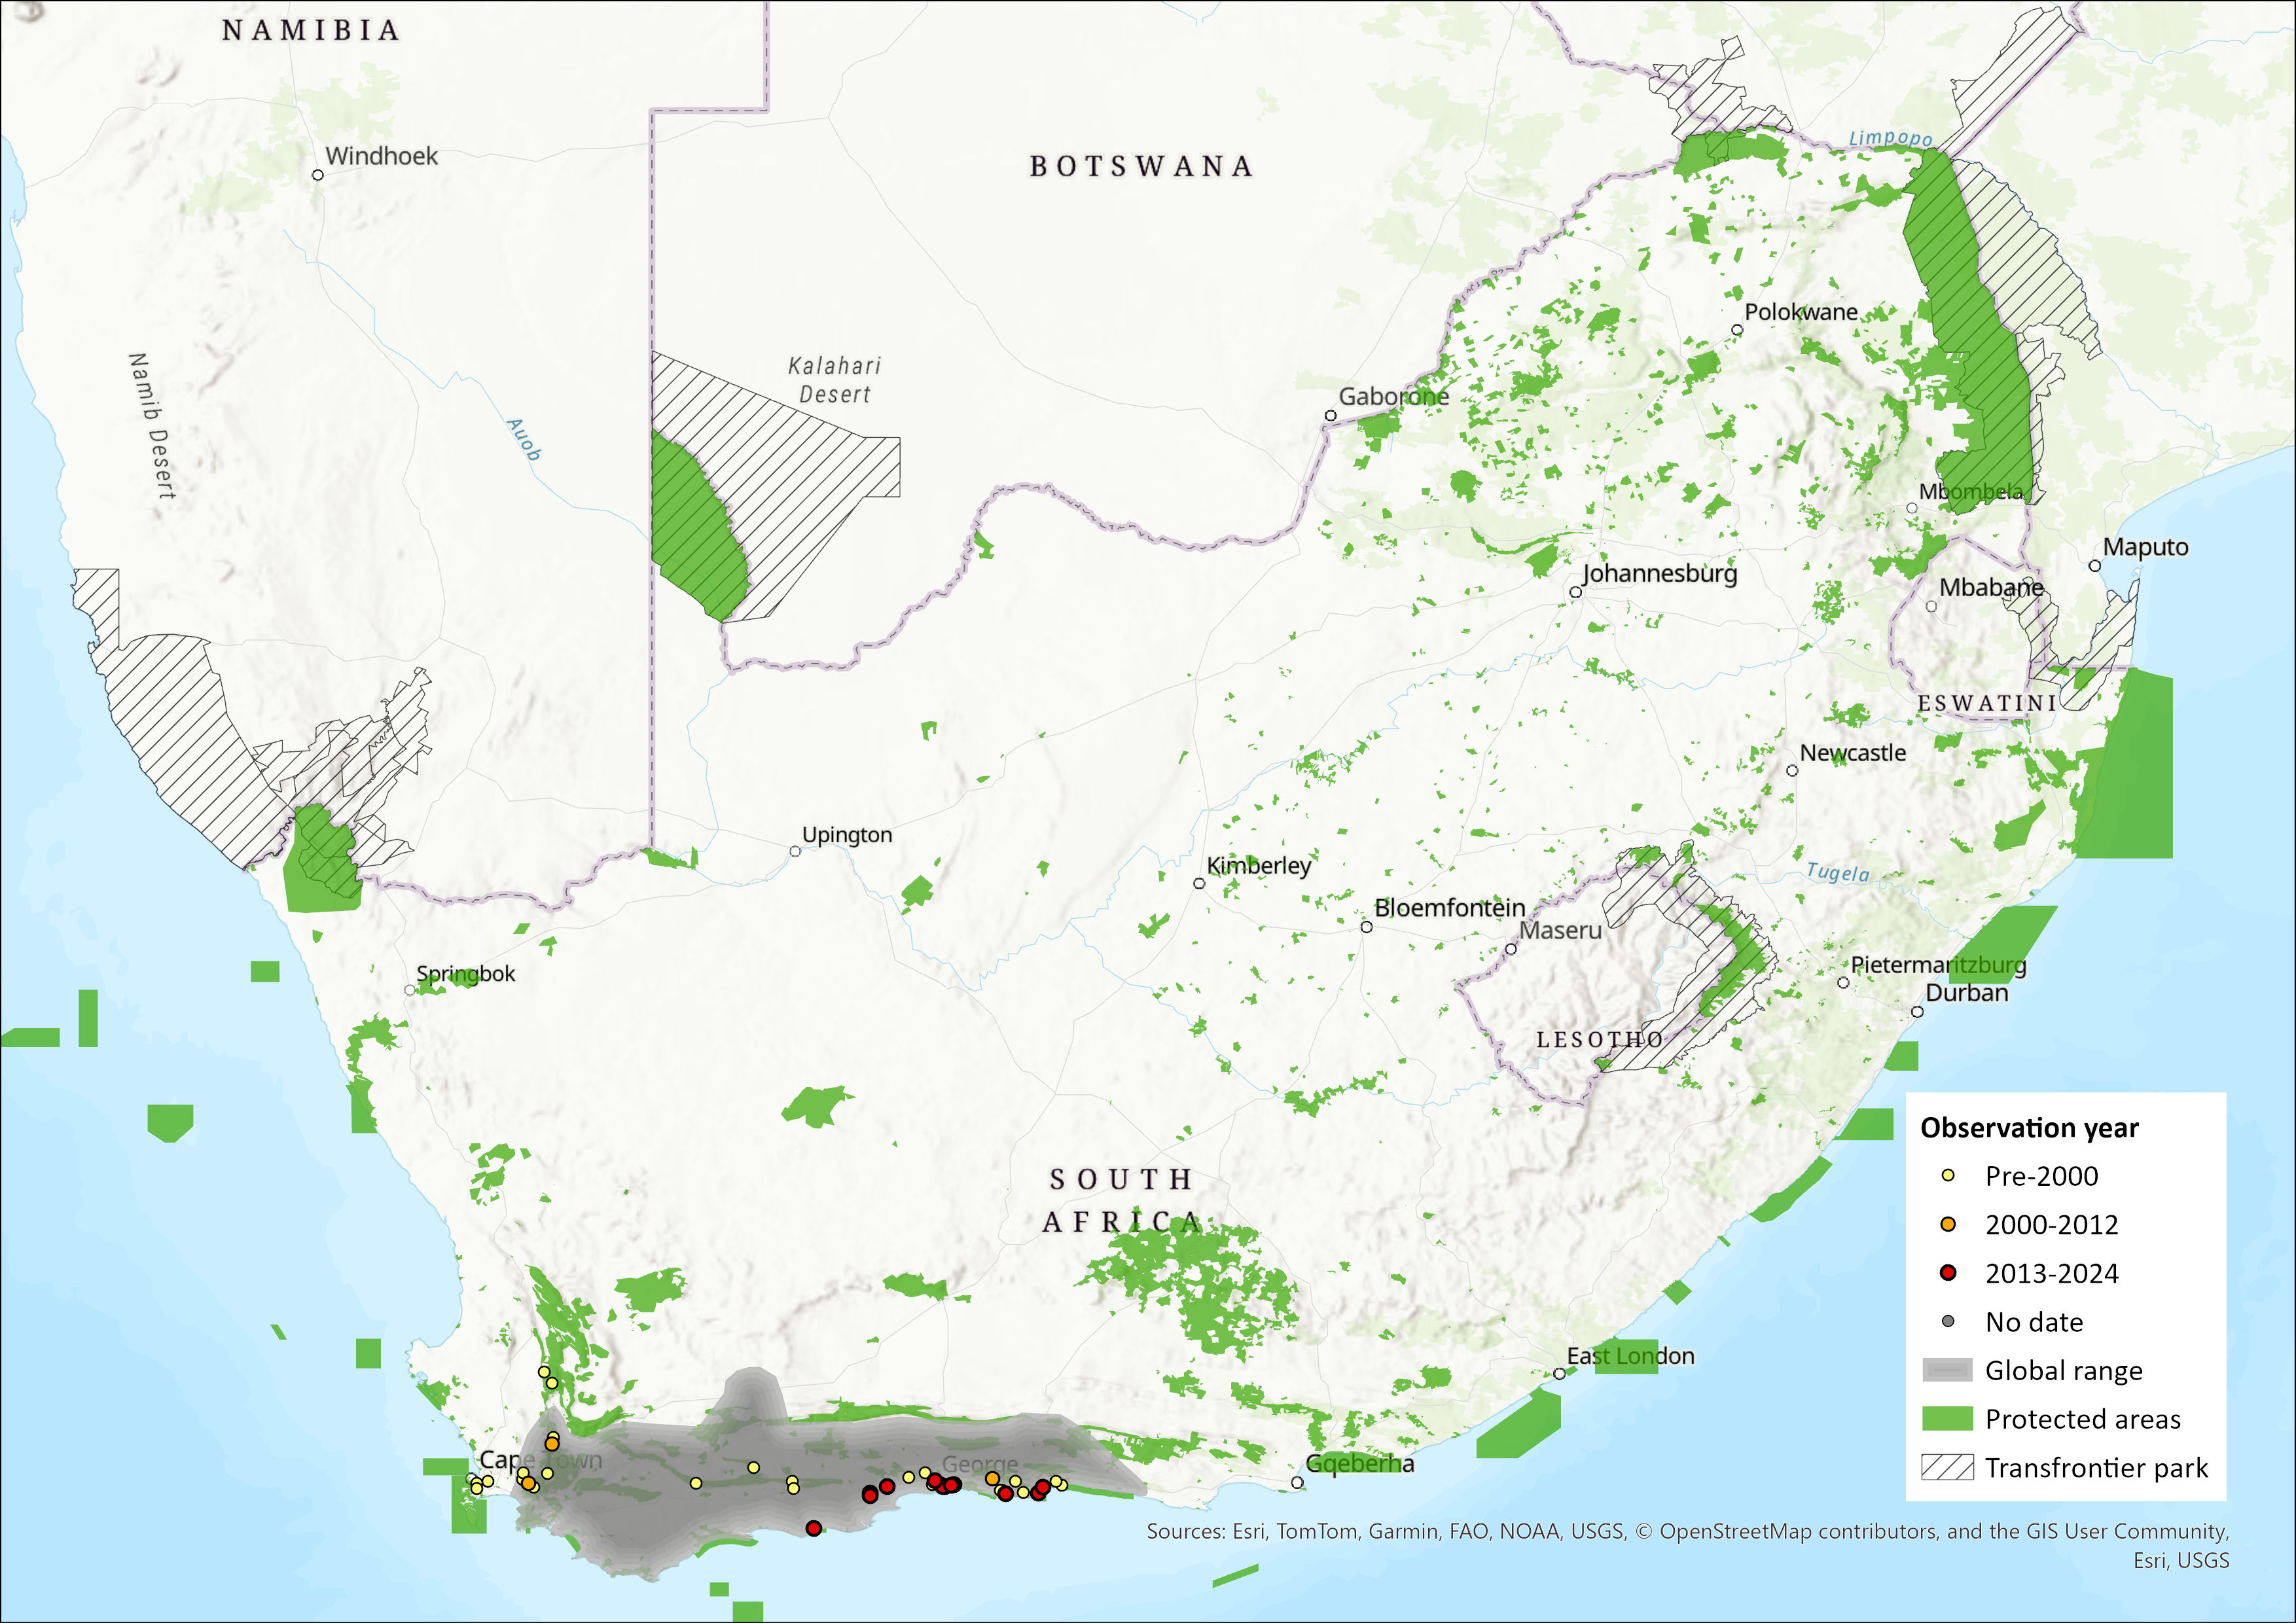
Task: Click the No date grey legend dot
Action: (1947, 1321)
